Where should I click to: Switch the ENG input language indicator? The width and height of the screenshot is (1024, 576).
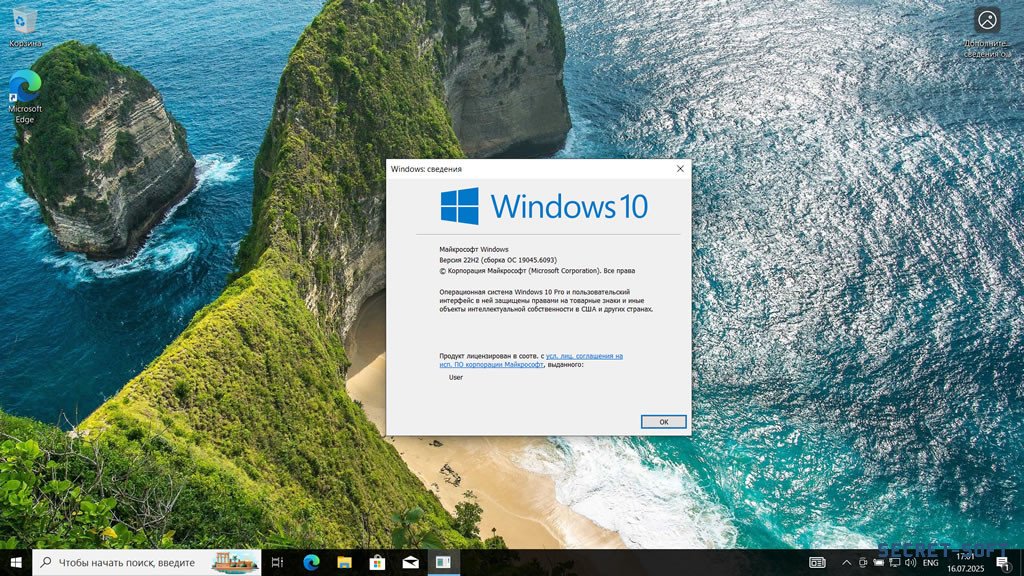931,562
